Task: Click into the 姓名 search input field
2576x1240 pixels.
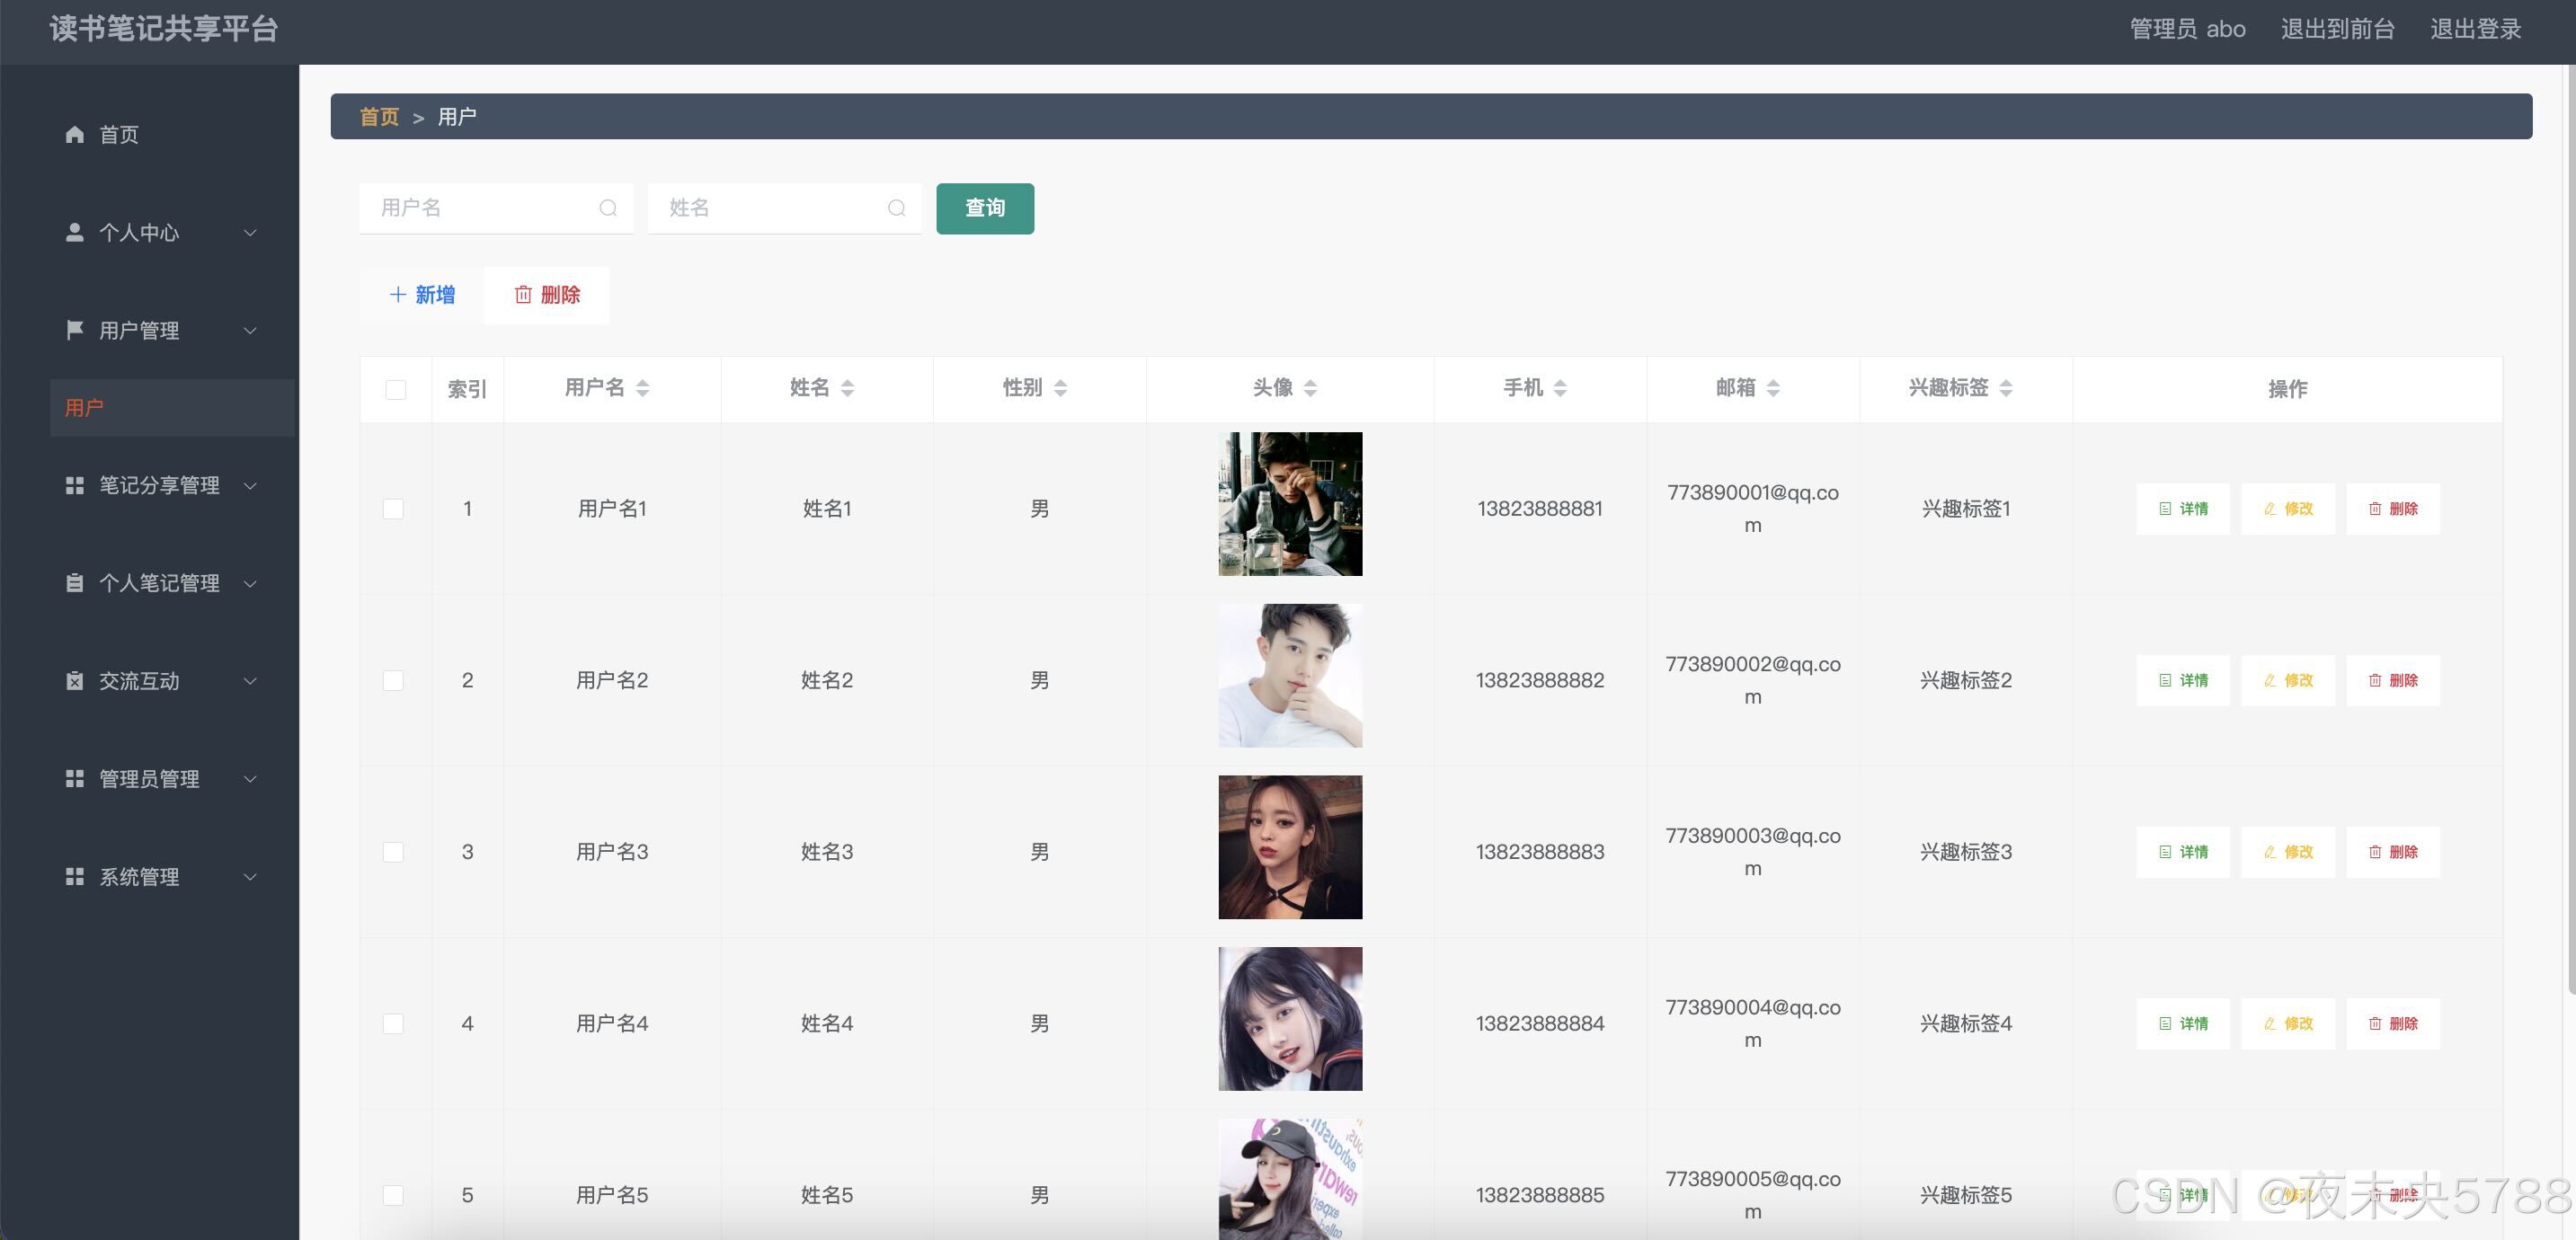Action: tap(770, 208)
